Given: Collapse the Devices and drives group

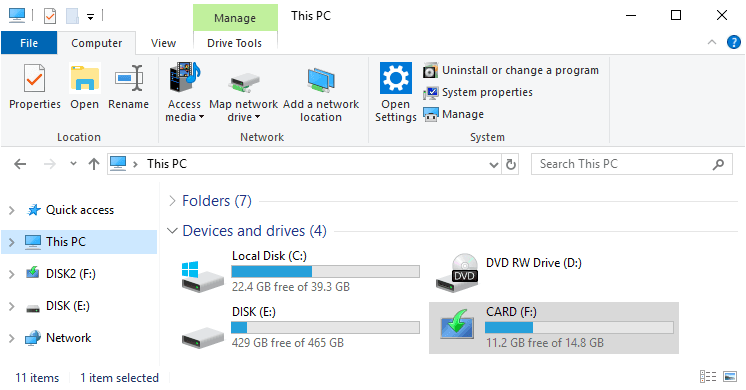Looking at the screenshot, I should (x=172, y=231).
